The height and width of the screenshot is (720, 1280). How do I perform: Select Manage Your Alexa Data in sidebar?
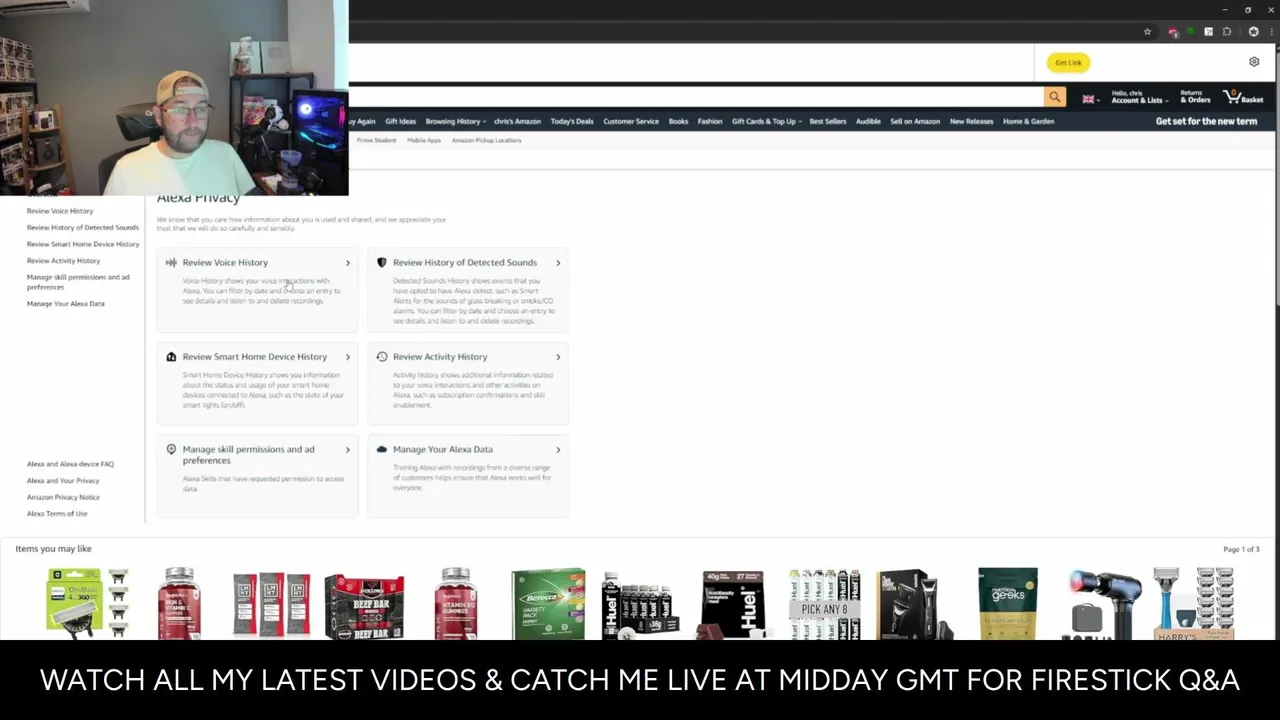pos(65,303)
